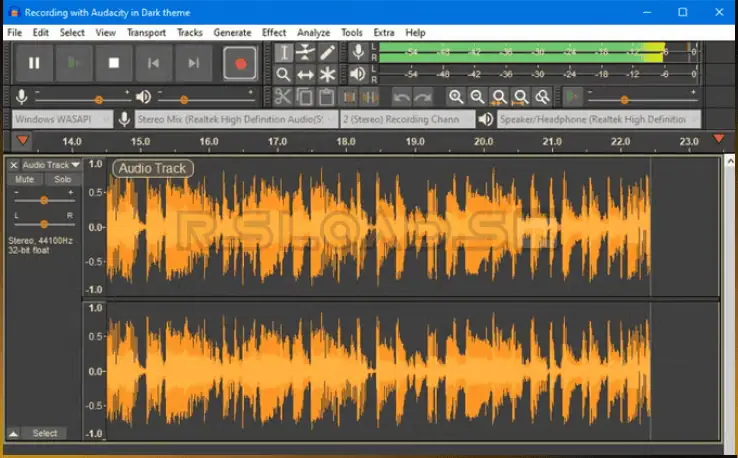Adjust the track pan L/R slider
Image resolution: width=738 pixels, height=458 pixels.
pos(44,224)
